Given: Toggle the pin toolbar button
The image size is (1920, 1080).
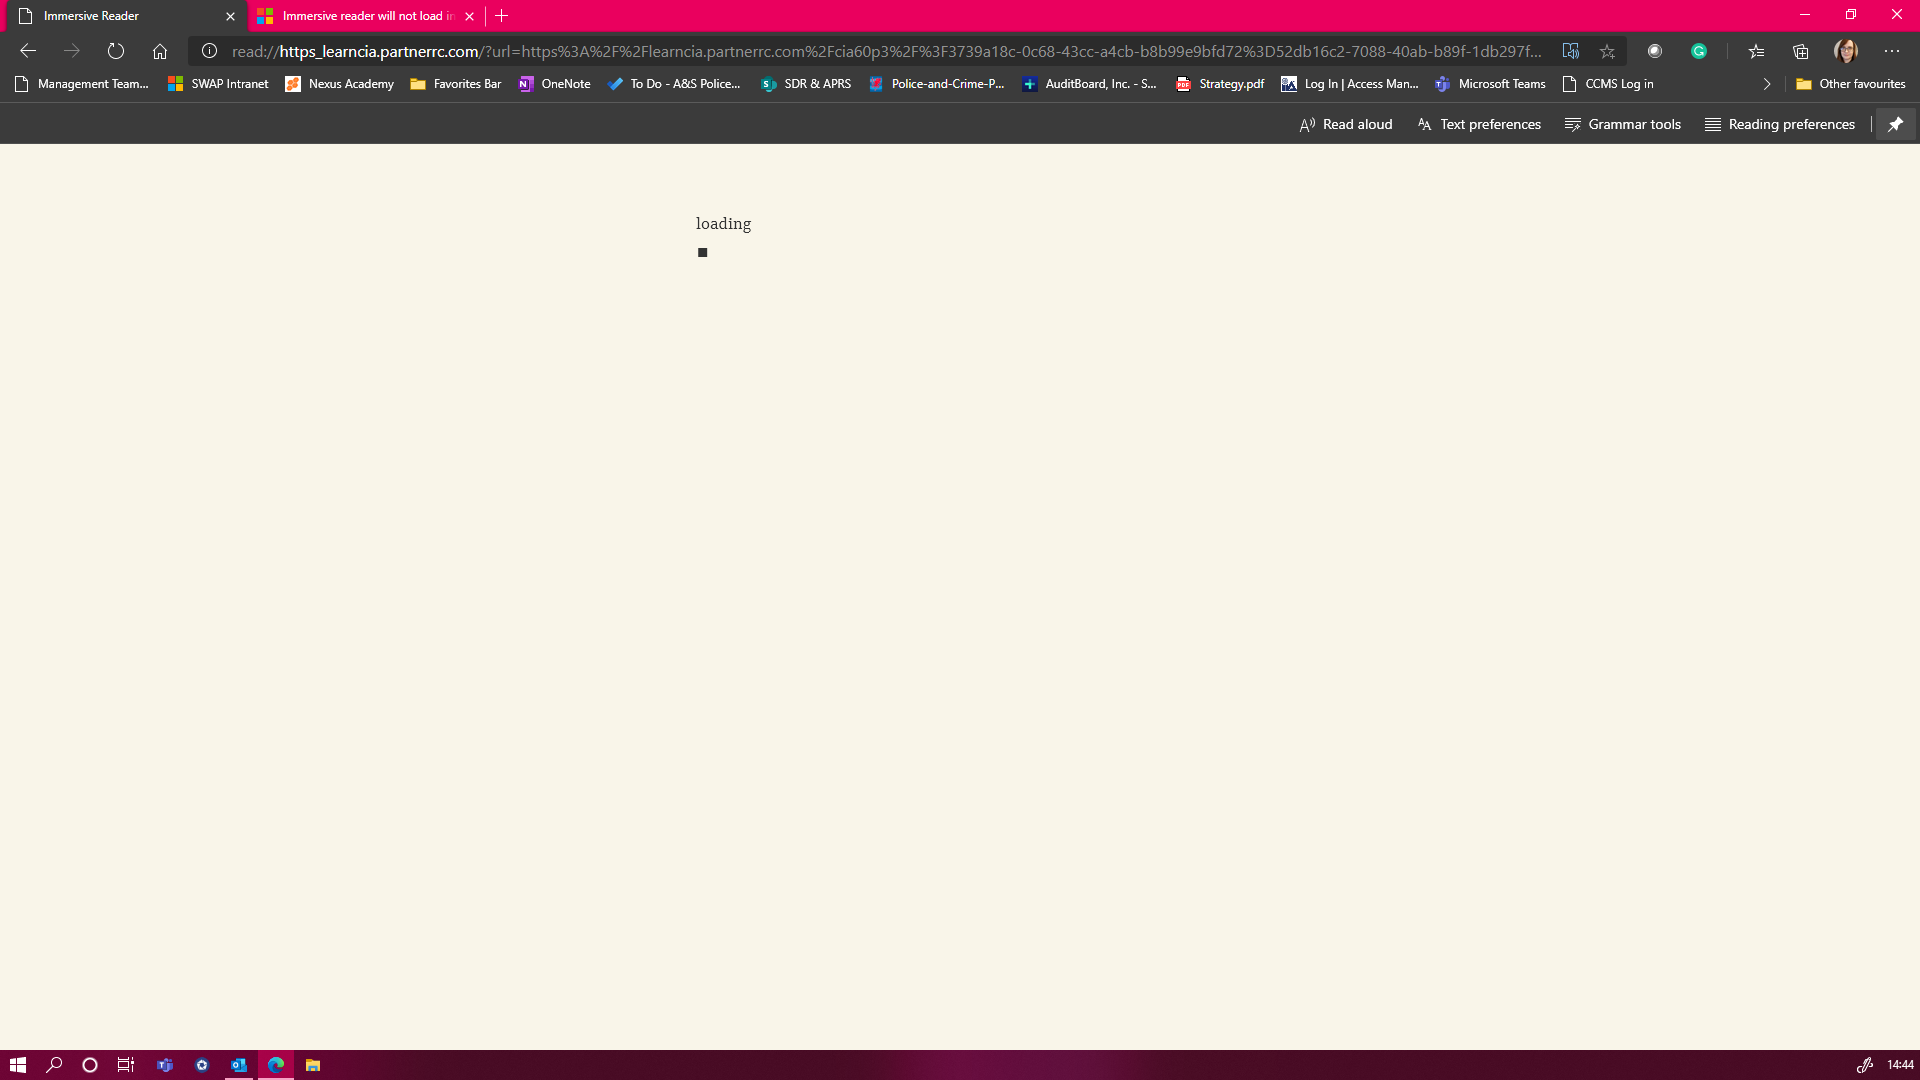Looking at the screenshot, I should [x=1895, y=124].
